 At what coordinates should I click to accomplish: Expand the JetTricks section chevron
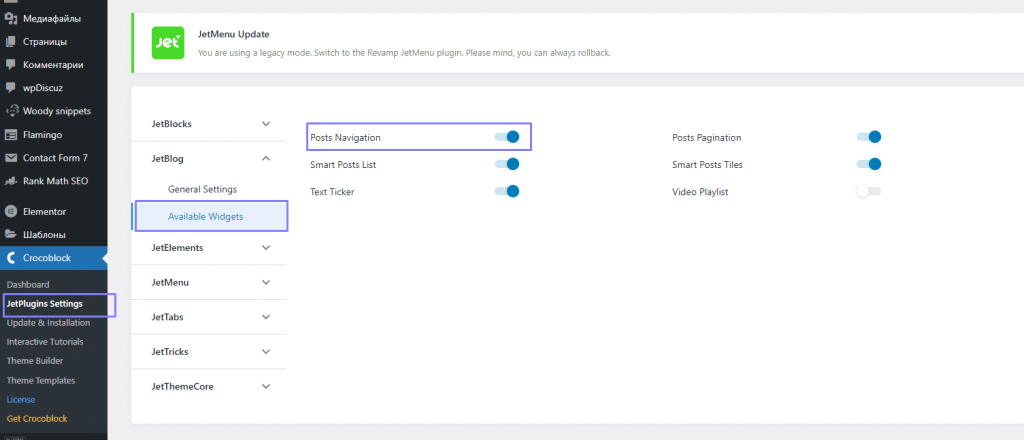point(266,351)
